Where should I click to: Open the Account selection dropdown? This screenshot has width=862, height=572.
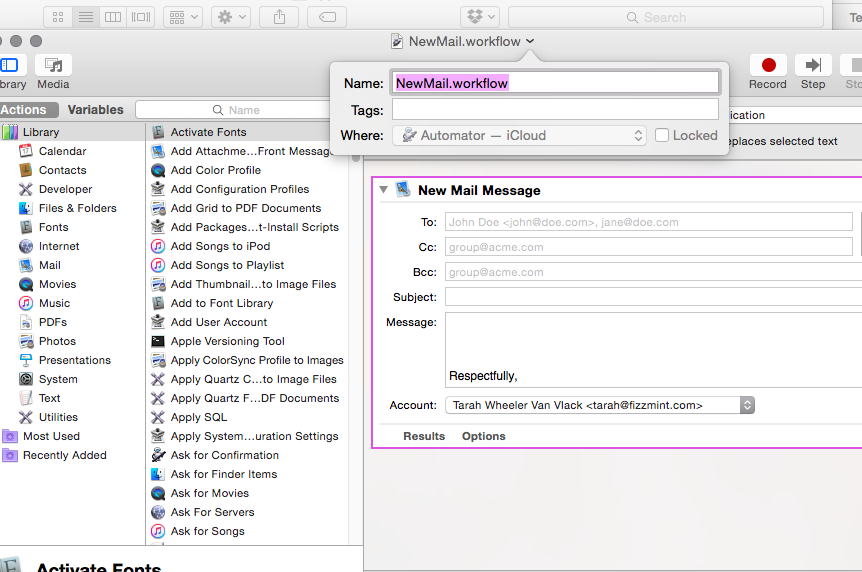(x=600, y=405)
